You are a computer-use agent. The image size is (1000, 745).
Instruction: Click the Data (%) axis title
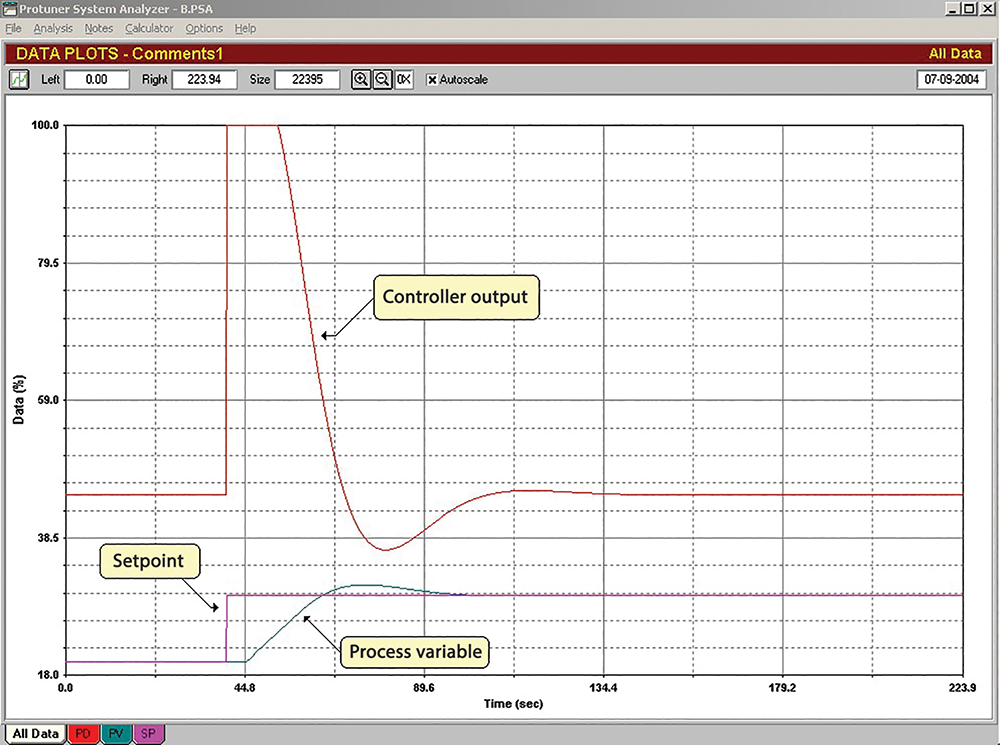pos(18,400)
